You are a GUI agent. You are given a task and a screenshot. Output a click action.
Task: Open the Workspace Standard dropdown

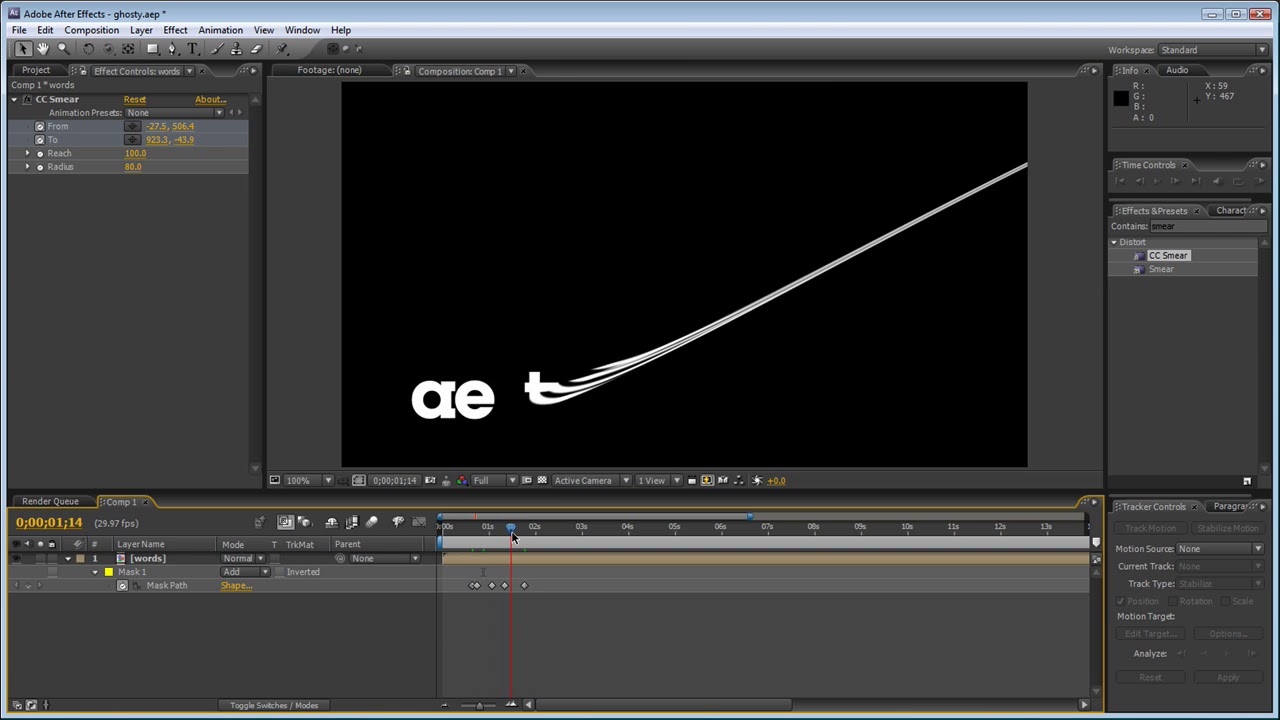coord(1214,50)
